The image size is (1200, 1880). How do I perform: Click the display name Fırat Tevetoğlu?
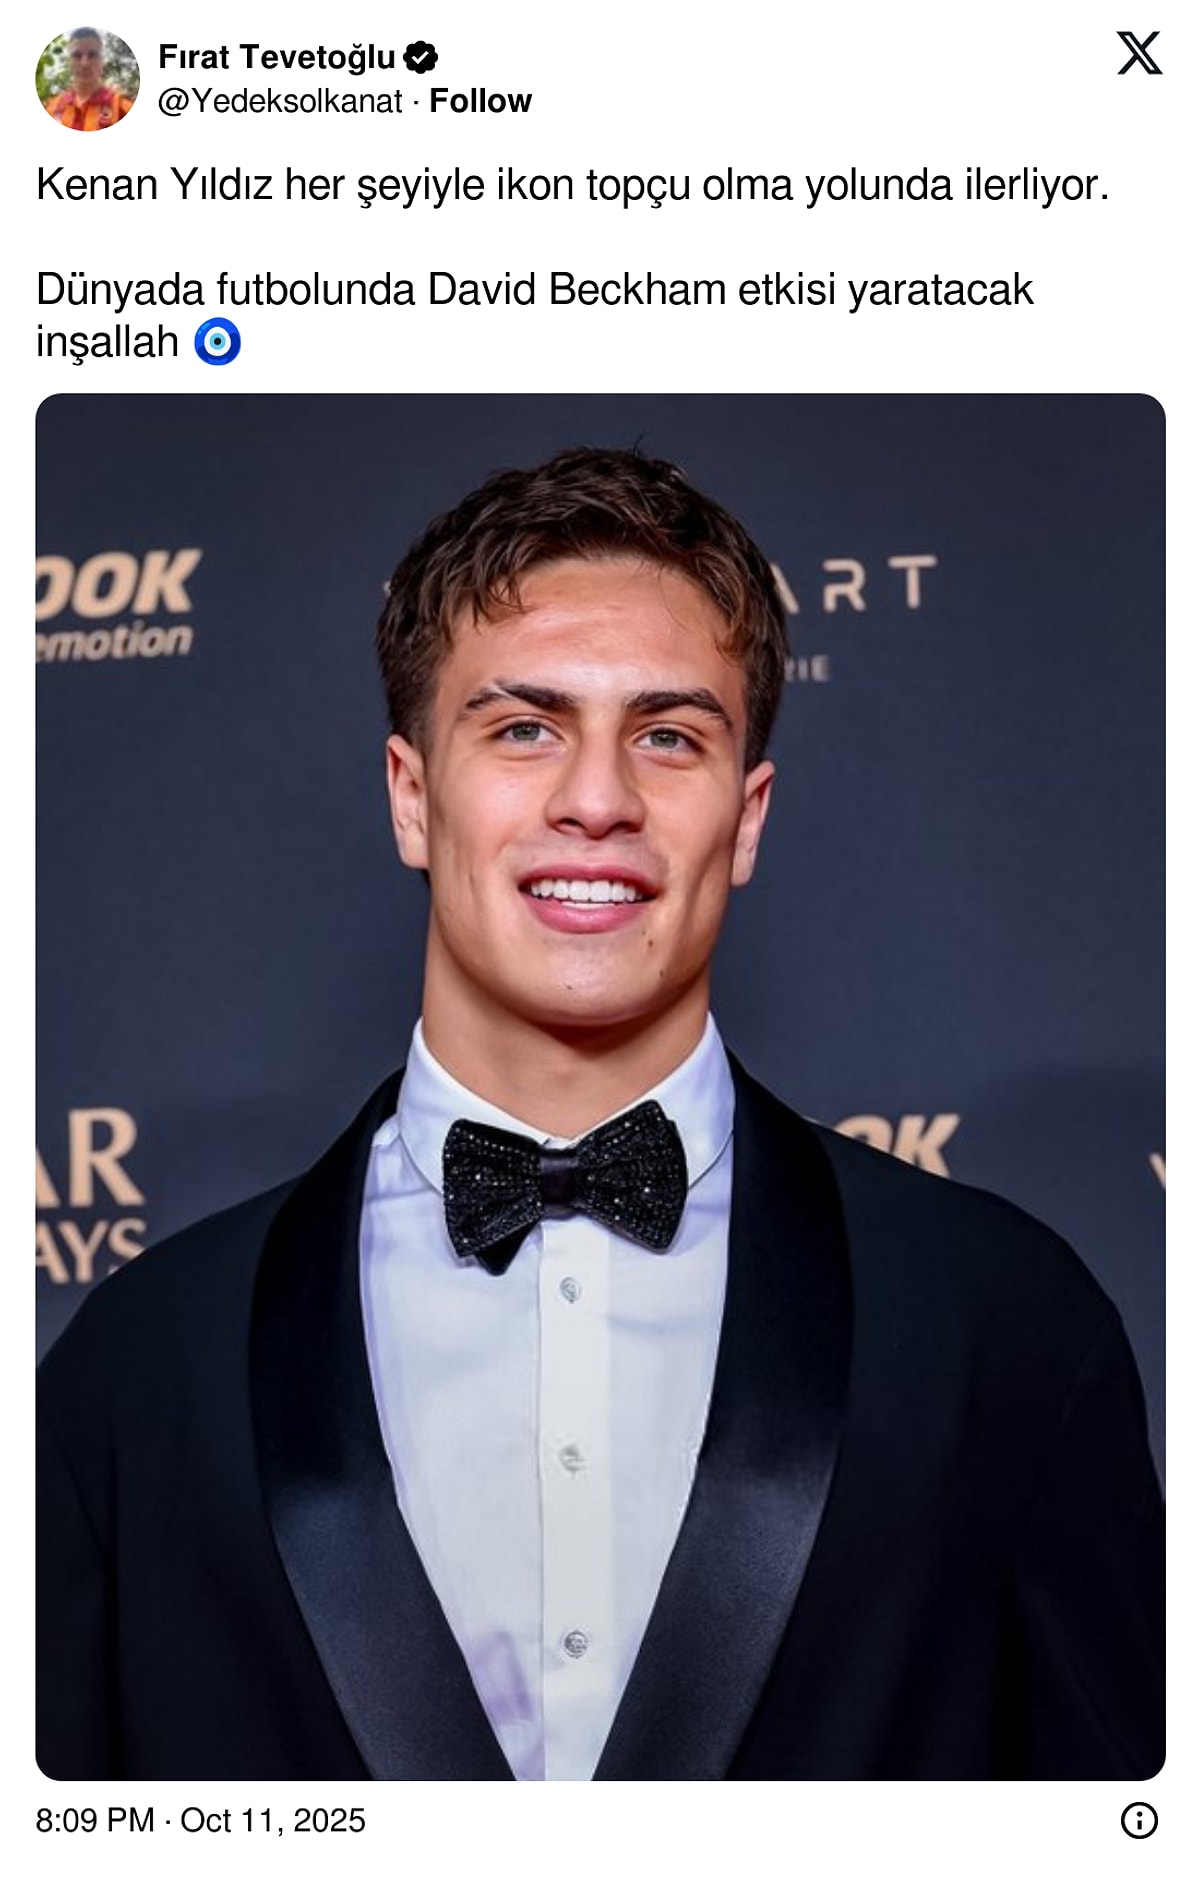tap(277, 58)
